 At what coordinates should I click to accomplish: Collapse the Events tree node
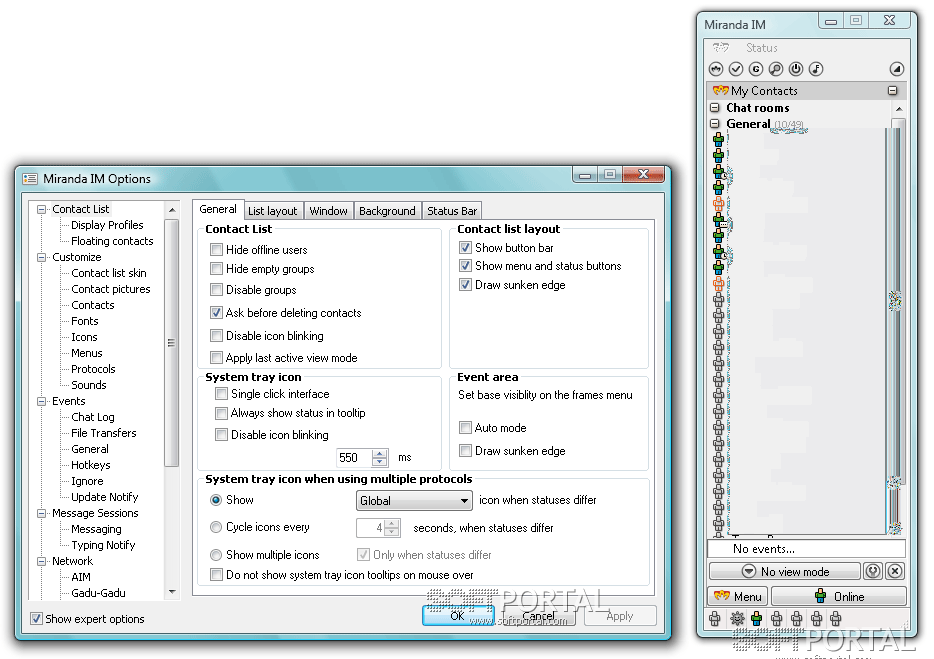[41, 402]
